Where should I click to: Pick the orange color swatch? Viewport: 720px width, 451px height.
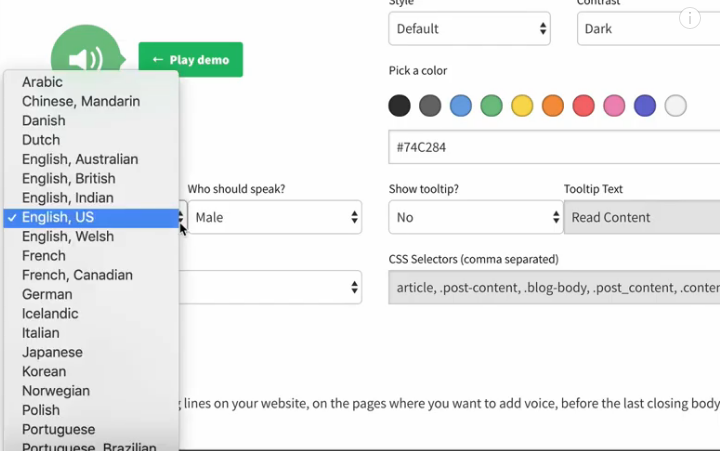[x=553, y=106]
